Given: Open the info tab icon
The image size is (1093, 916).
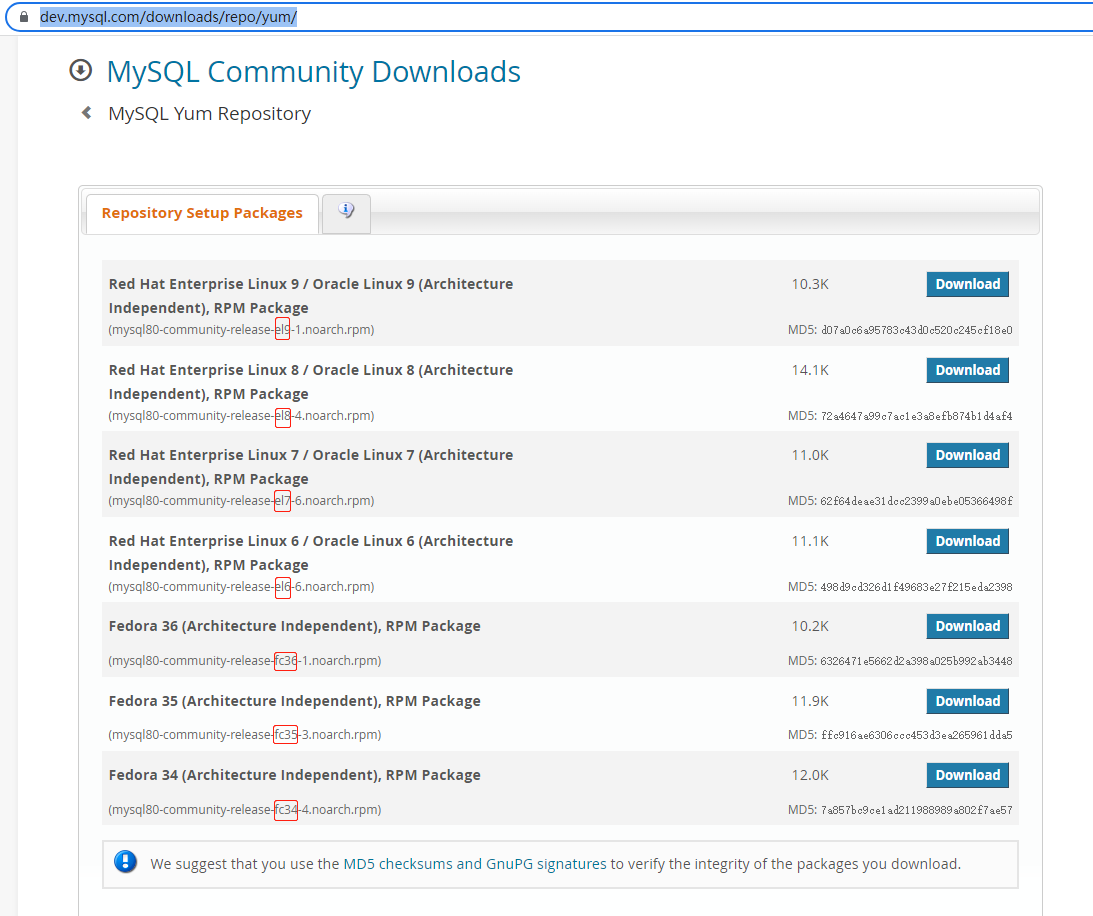Looking at the screenshot, I should [x=346, y=211].
